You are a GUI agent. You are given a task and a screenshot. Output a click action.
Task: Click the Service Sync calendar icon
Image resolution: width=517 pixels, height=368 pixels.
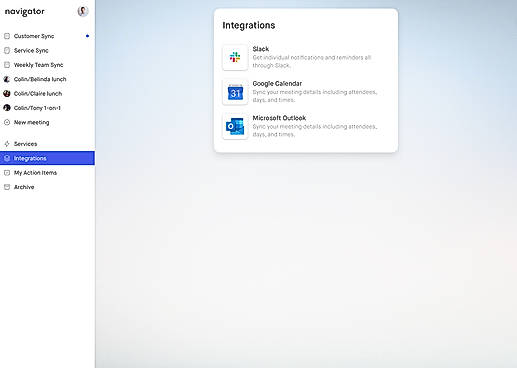click(7, 50)
